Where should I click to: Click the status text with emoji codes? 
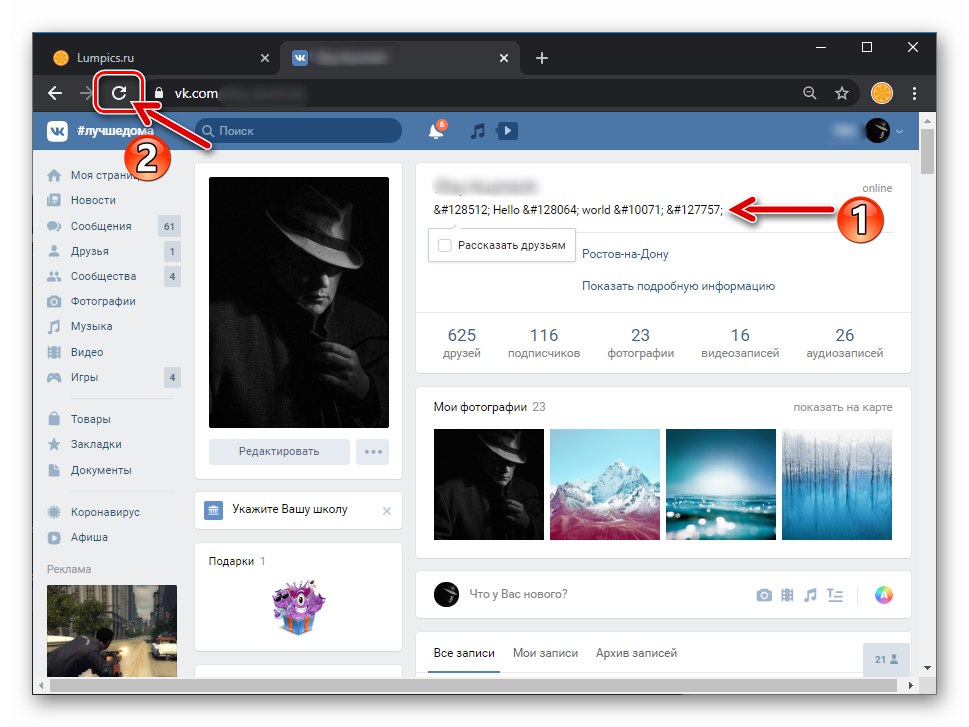(578, 210)
